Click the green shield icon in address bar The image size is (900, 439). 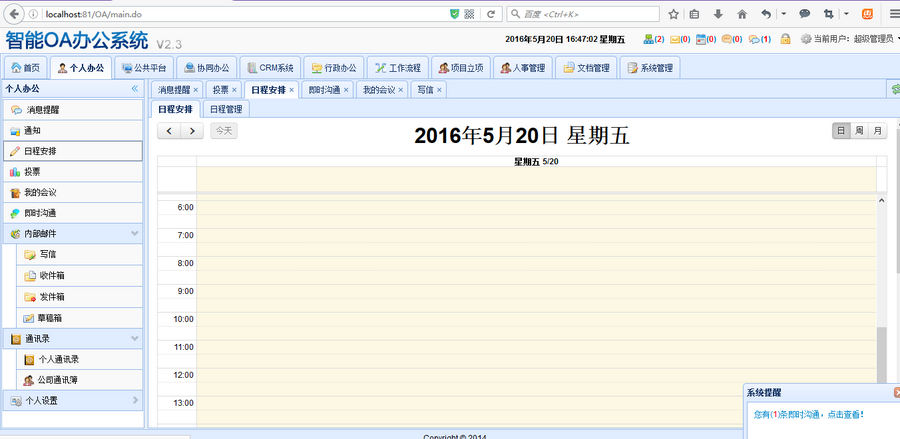455,14
